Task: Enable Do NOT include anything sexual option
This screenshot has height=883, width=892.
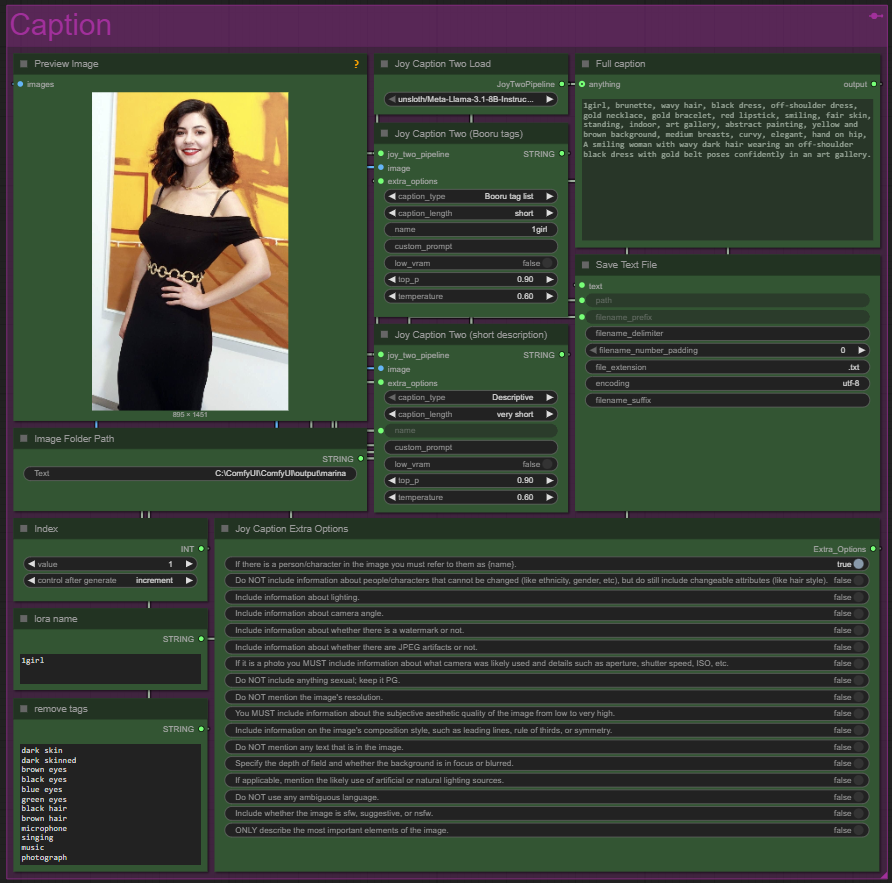Action: coord(547,680)
